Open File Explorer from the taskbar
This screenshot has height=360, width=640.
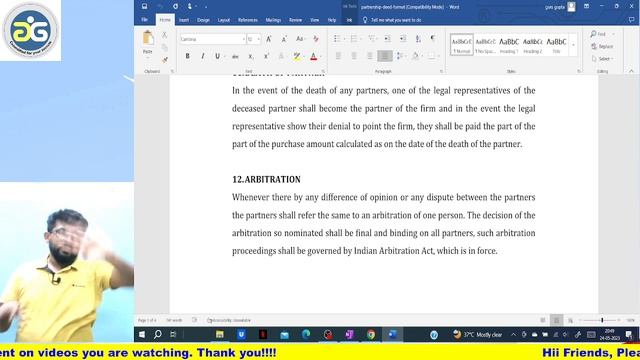tap(220, 335)
